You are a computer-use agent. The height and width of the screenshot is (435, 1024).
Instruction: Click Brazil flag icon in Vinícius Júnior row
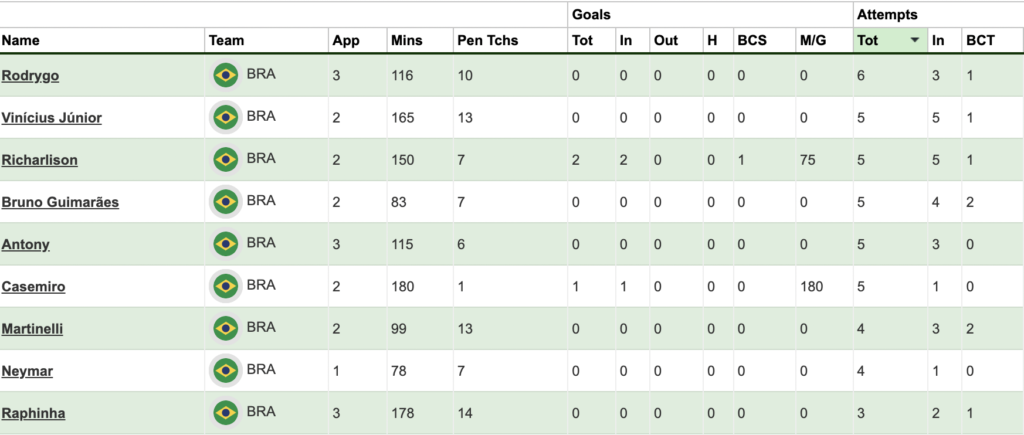(225, 118)
